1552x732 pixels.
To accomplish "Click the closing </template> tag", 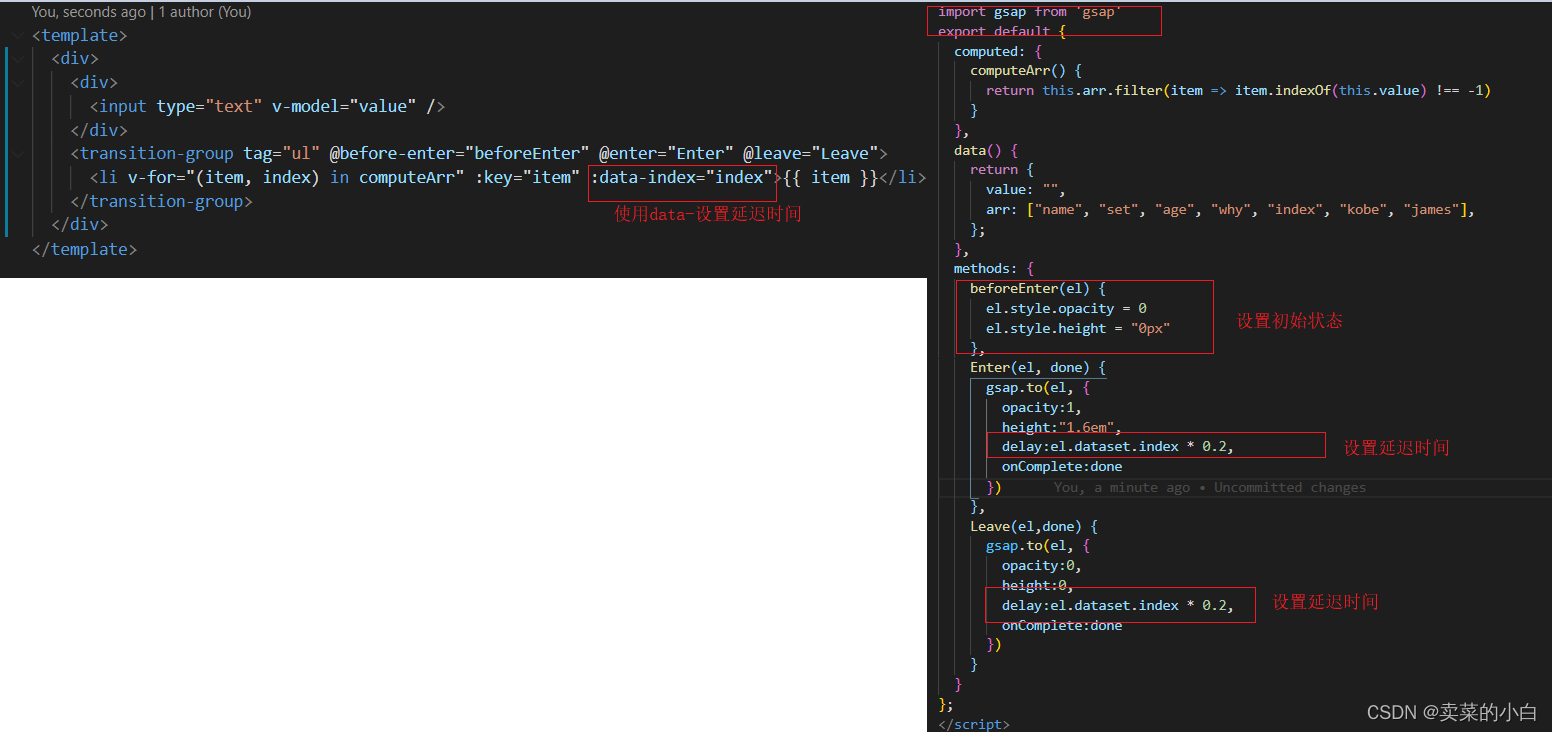I will (x=85, y=249).
